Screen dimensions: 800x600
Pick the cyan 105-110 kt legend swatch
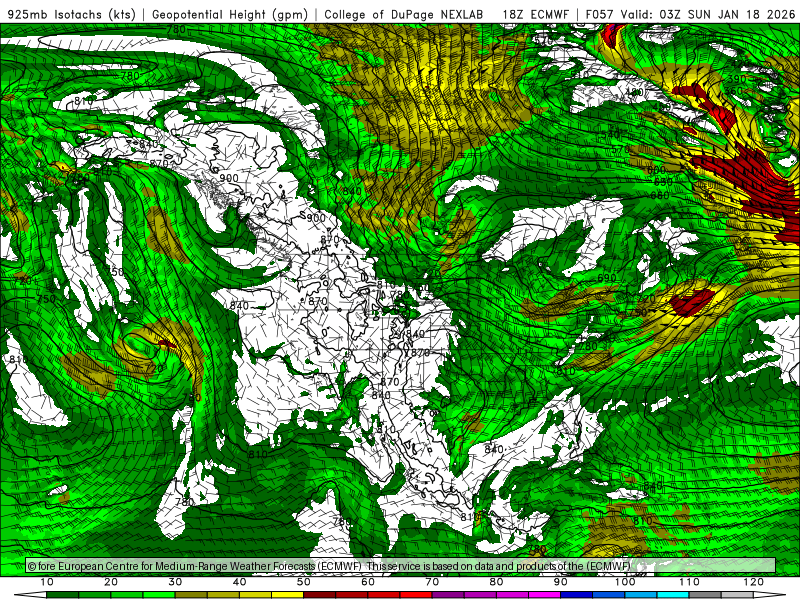click(x=673, y=595)
